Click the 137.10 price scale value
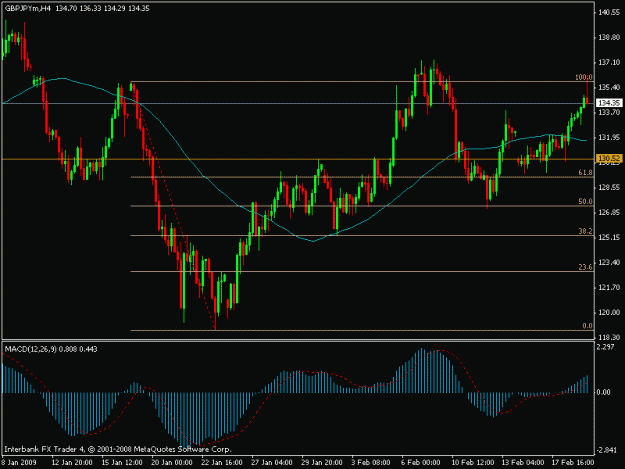 click(609, 63)
